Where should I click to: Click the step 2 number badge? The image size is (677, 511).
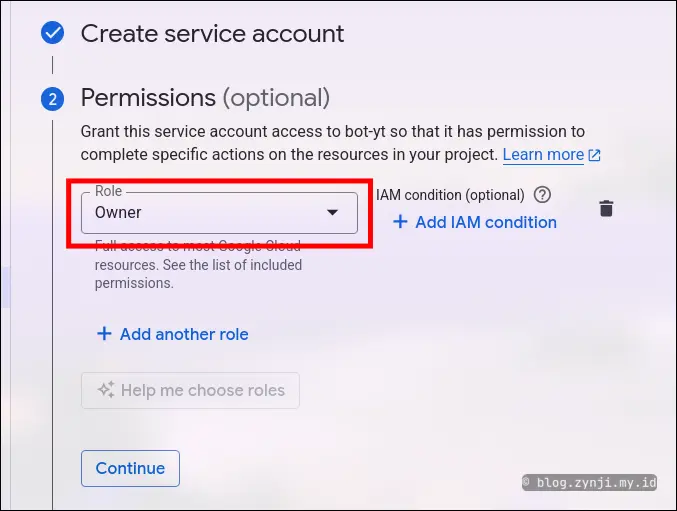(x=52, y=98)
